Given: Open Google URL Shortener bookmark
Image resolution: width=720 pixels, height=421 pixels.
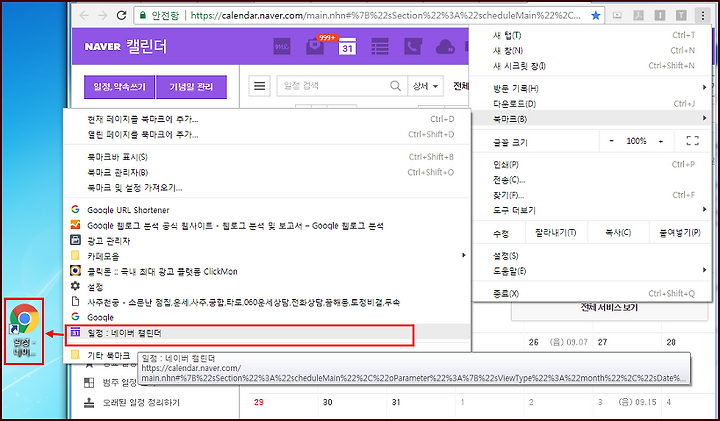Looking at the screenshot, I should pyautogui.click(x=267, y=210).
